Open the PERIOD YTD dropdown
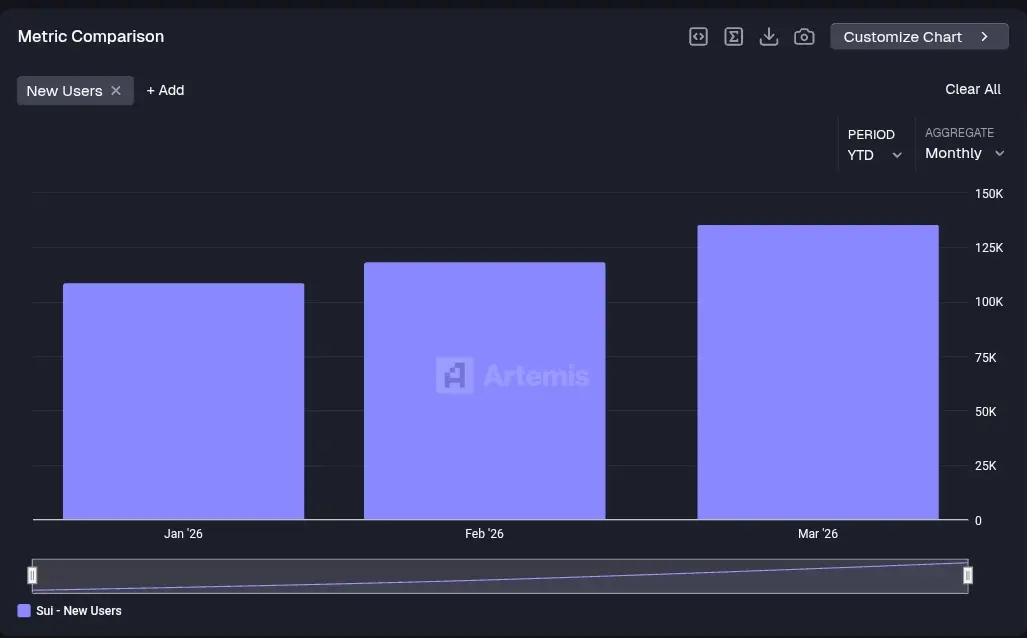 875,145
